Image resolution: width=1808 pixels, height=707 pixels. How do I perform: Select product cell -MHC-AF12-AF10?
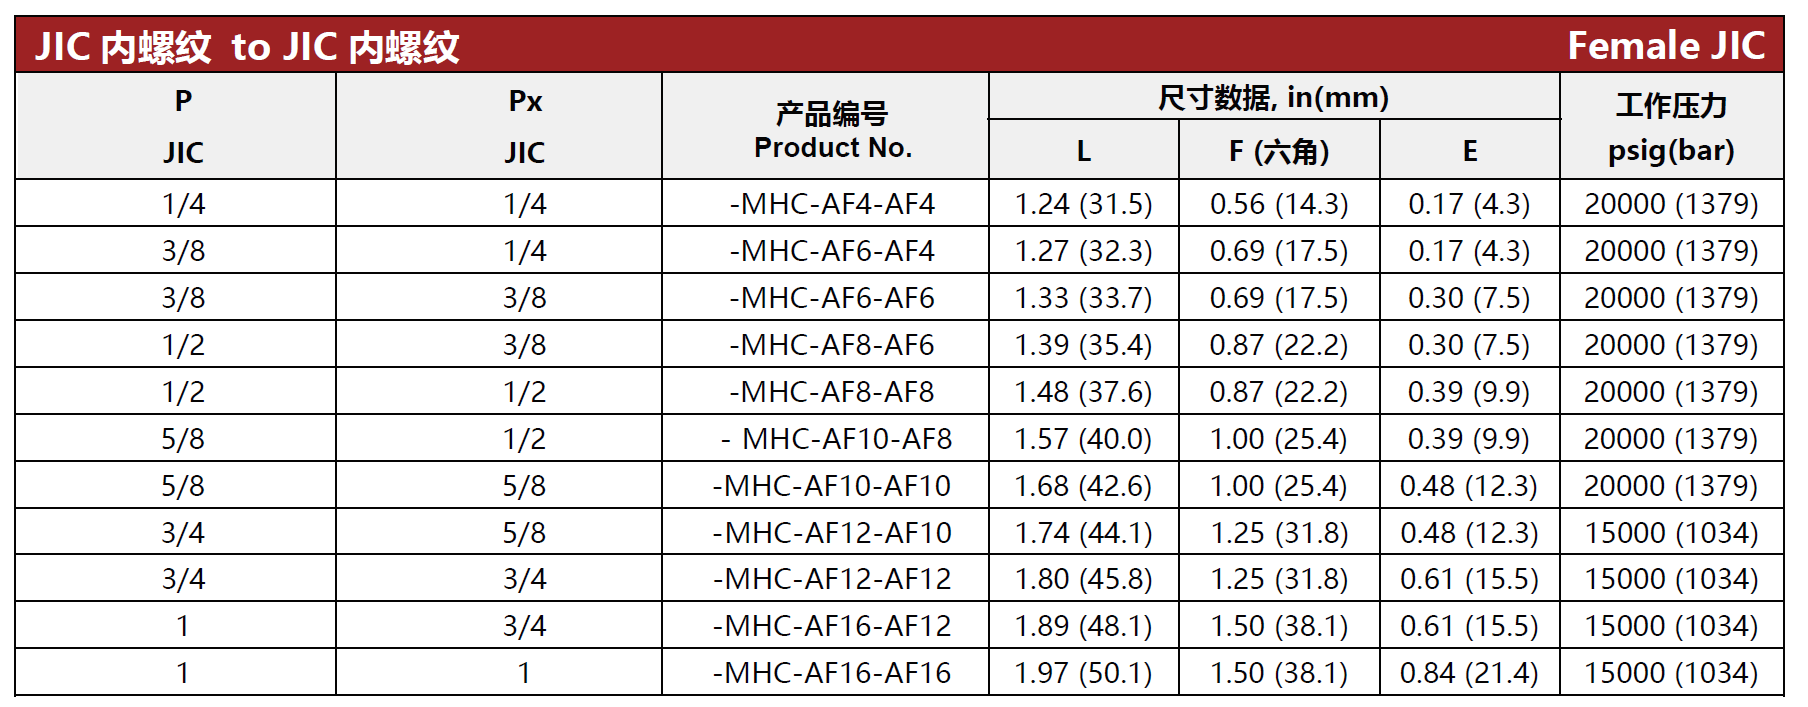[x=832, y=533]
